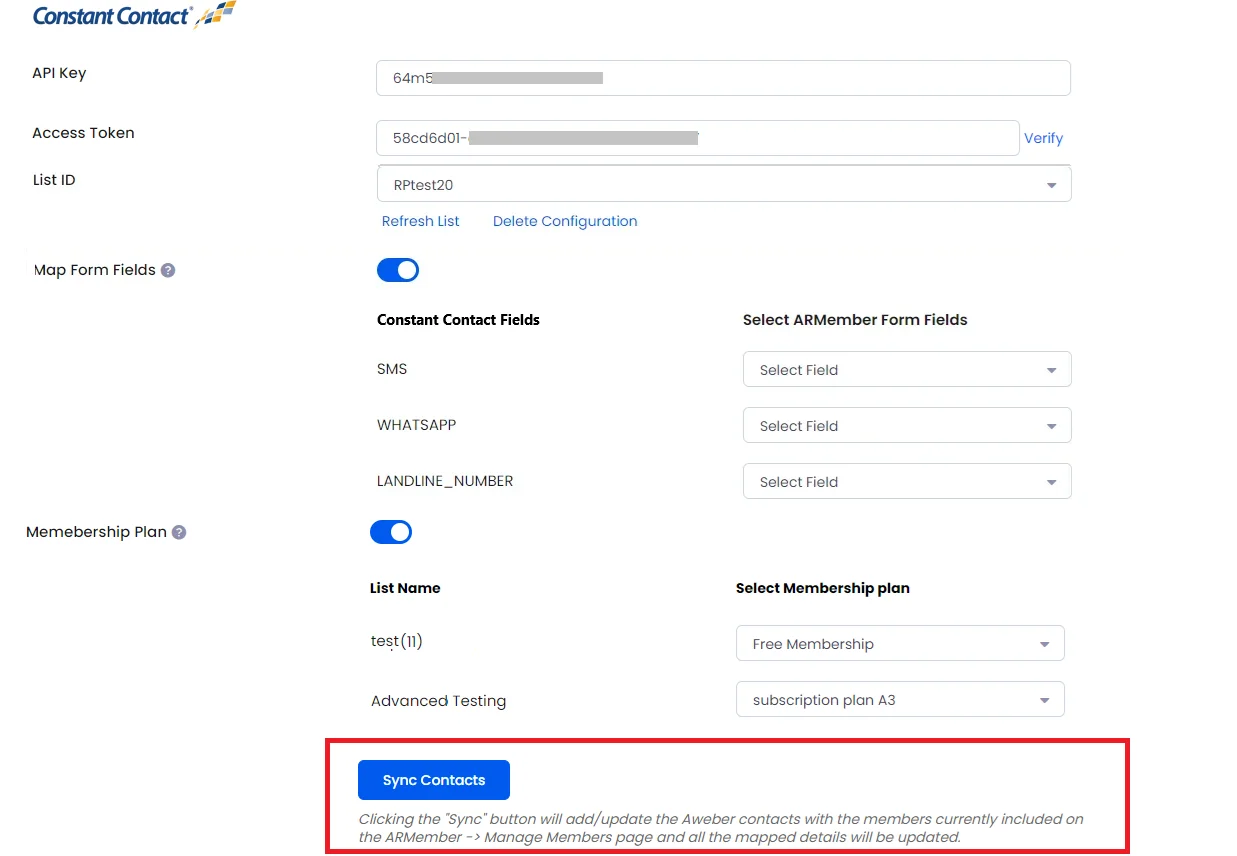Open the WHATSAPP Select Field dropdown
The height and width of the screenshot is (856, 1237).
(907, 426)
